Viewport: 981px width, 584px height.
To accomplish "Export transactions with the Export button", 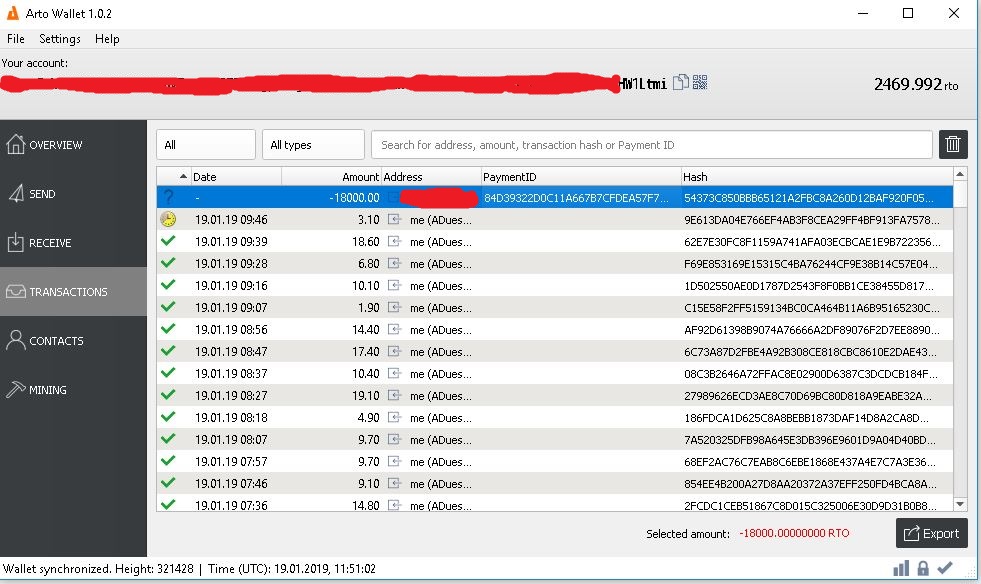I will [932, 533].
